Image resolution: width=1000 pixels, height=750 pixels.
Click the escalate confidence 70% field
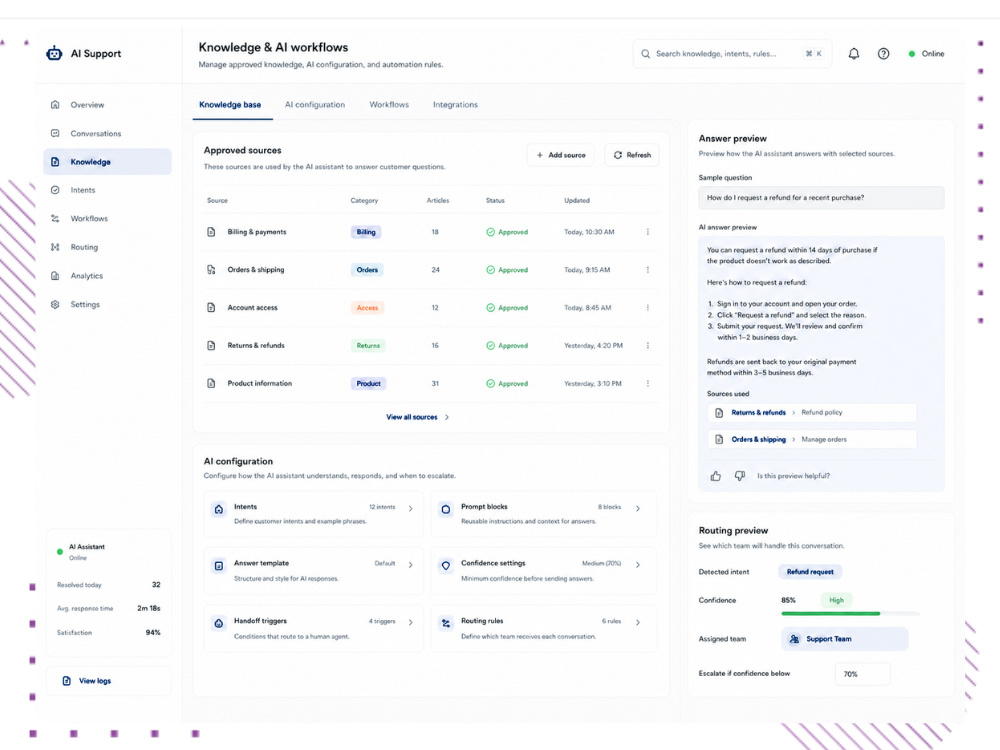[x=862, y=674]
